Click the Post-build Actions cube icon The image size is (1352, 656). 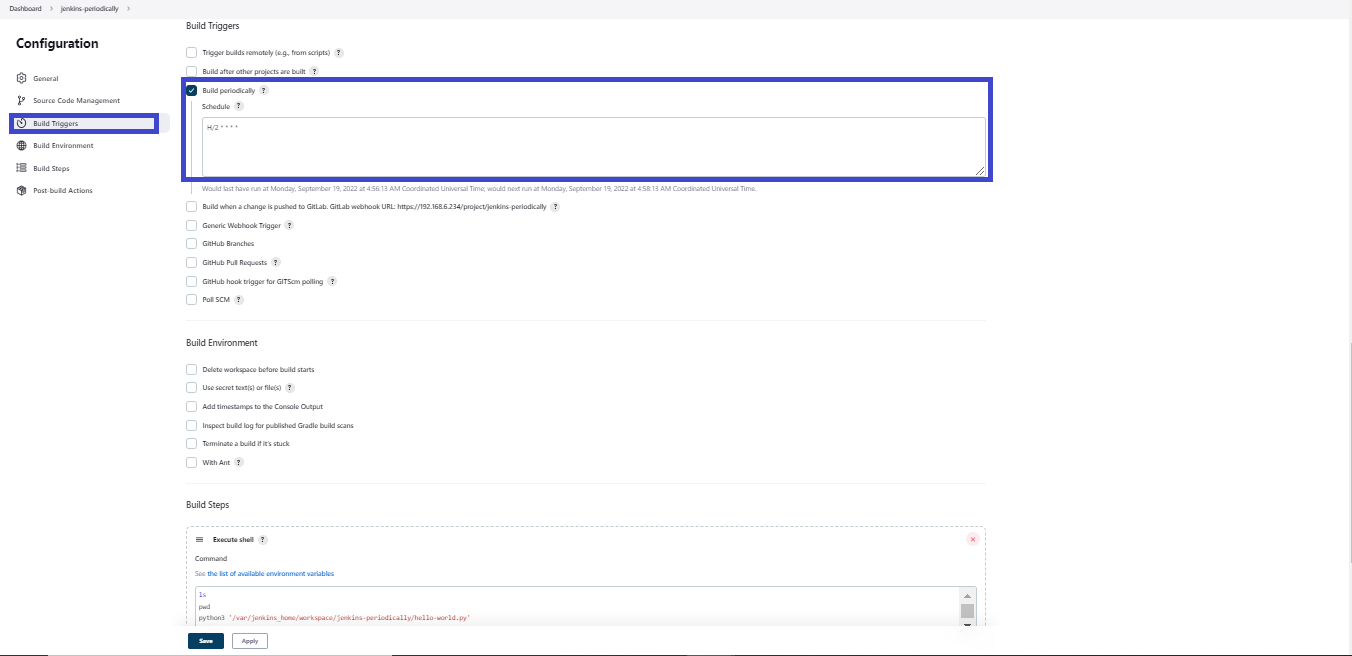[22, 190]
